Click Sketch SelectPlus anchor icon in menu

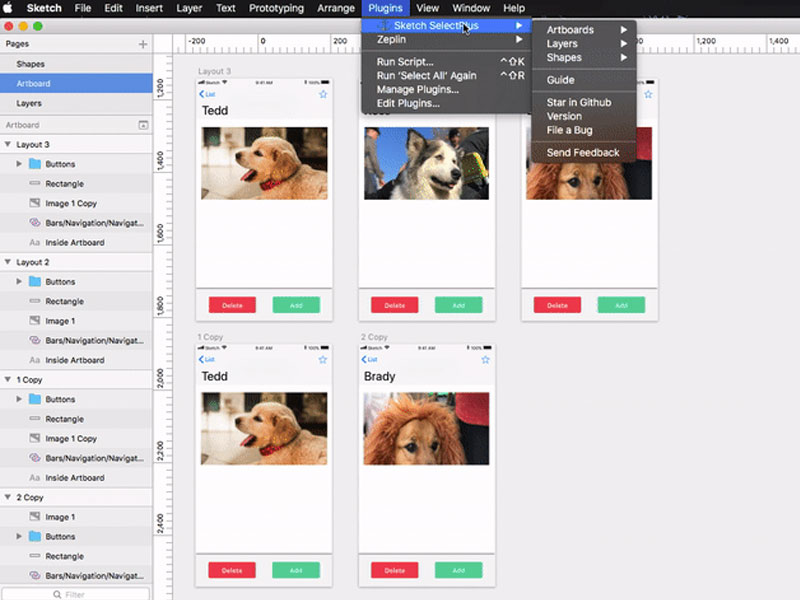[x=384, y=26]
